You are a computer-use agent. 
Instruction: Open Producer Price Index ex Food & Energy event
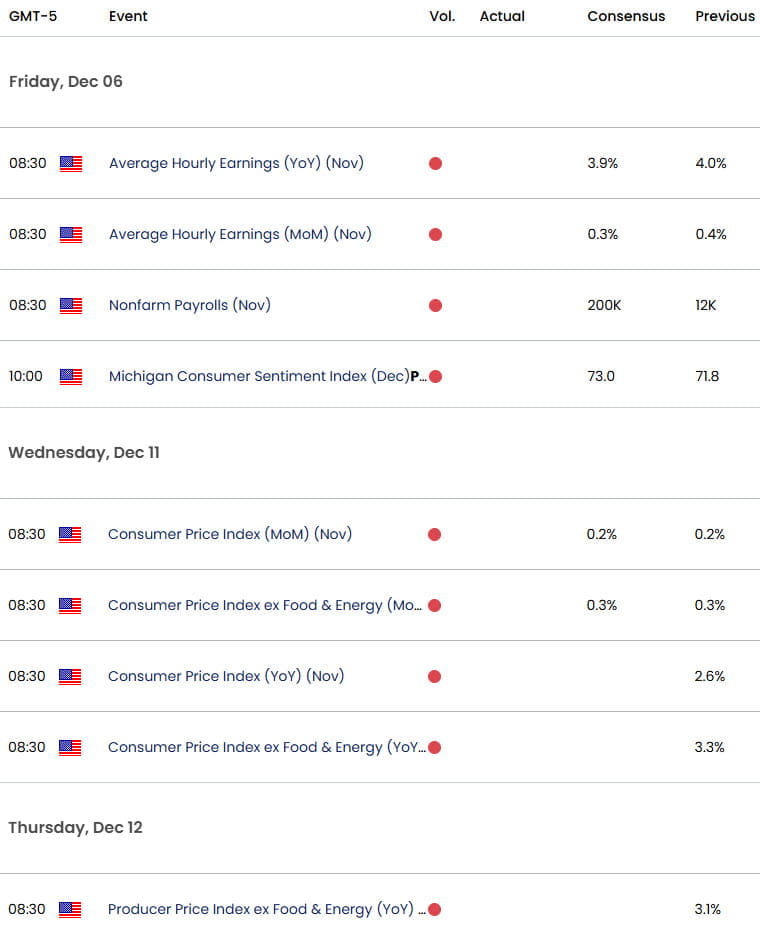point(266,909)
